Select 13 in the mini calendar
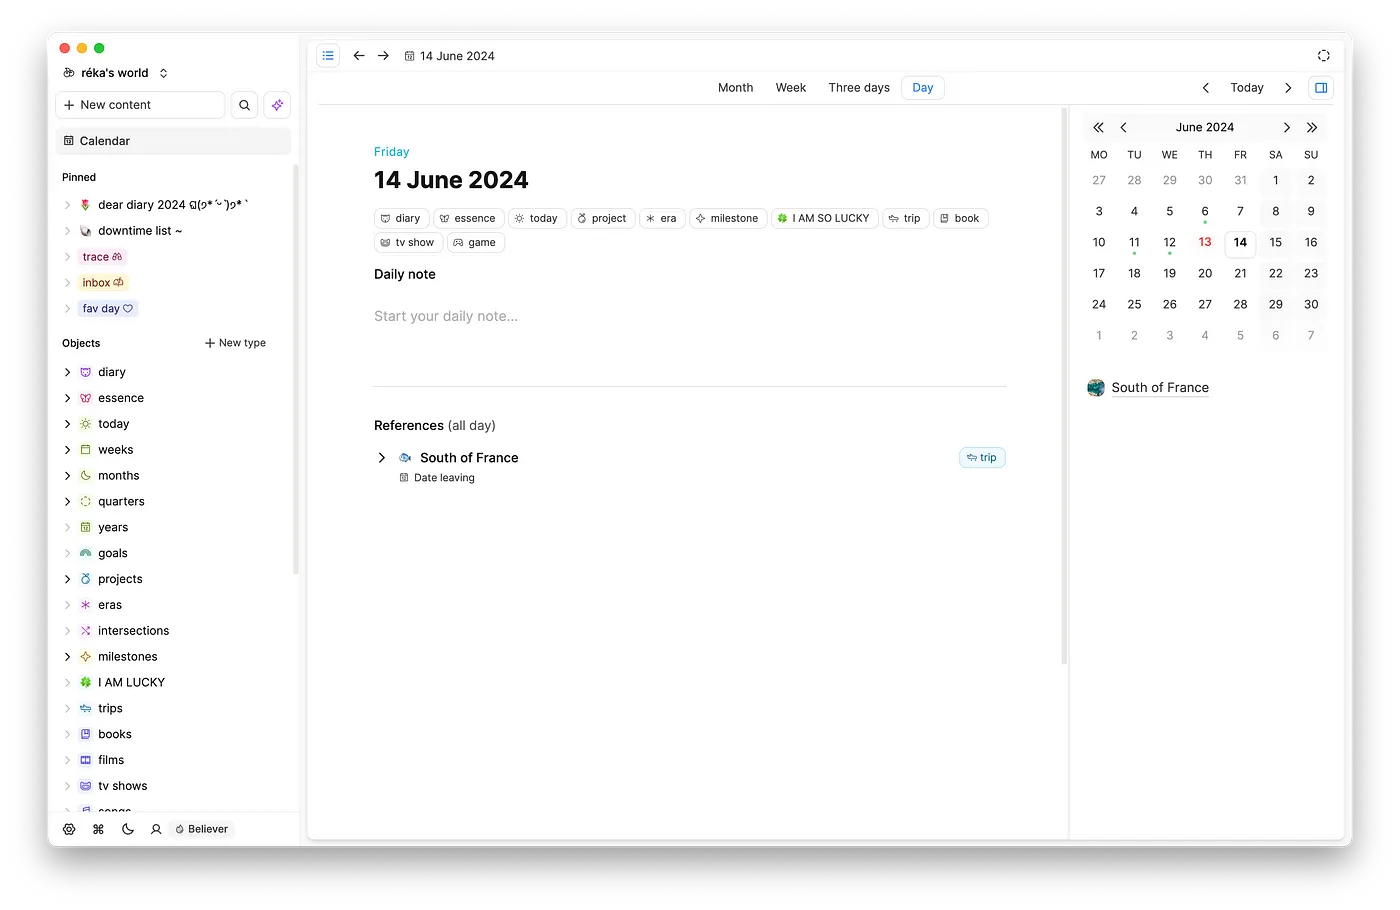The height and width of the screenshot is (910, 1400). (1205, 242)
